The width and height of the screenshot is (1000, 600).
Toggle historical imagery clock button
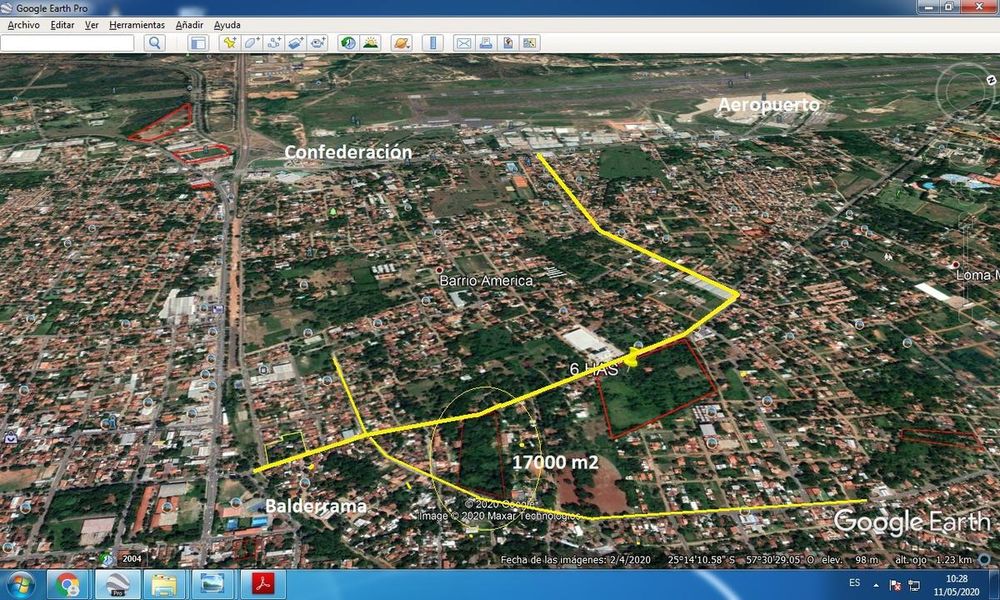pos(348,43)
